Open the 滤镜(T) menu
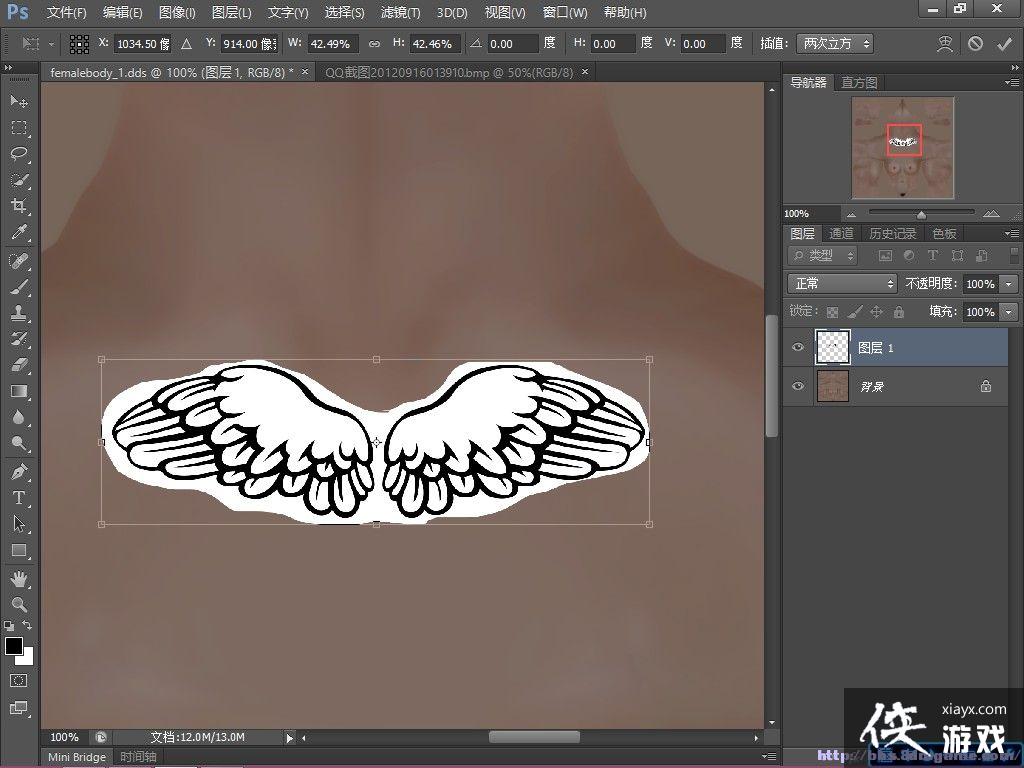This screenshot has height=768, width=1024. (401, 13)
